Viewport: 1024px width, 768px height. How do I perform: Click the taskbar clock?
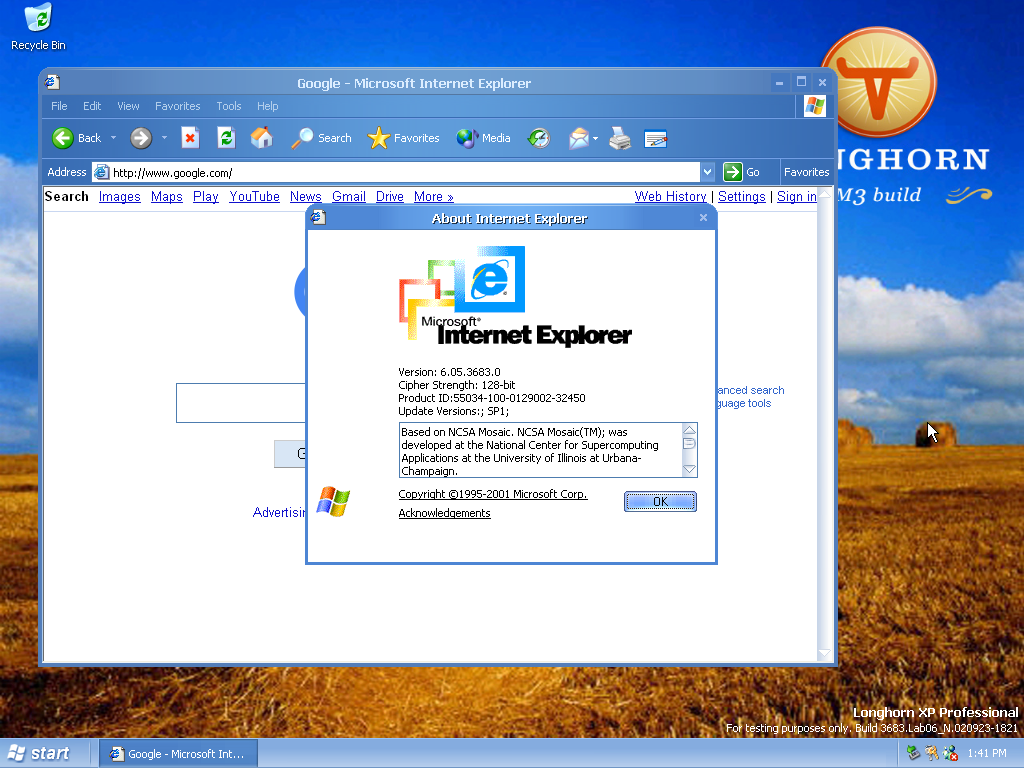[x=987, y=753]
